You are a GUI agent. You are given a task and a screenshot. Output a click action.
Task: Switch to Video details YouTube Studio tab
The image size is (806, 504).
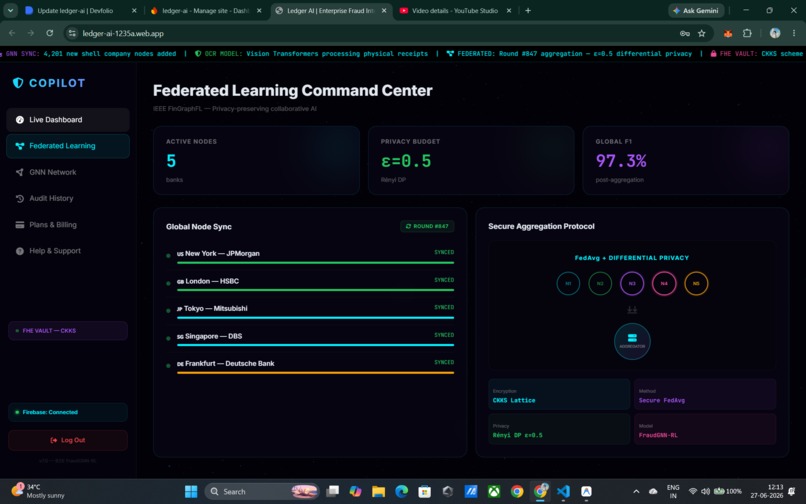[454, 10]
